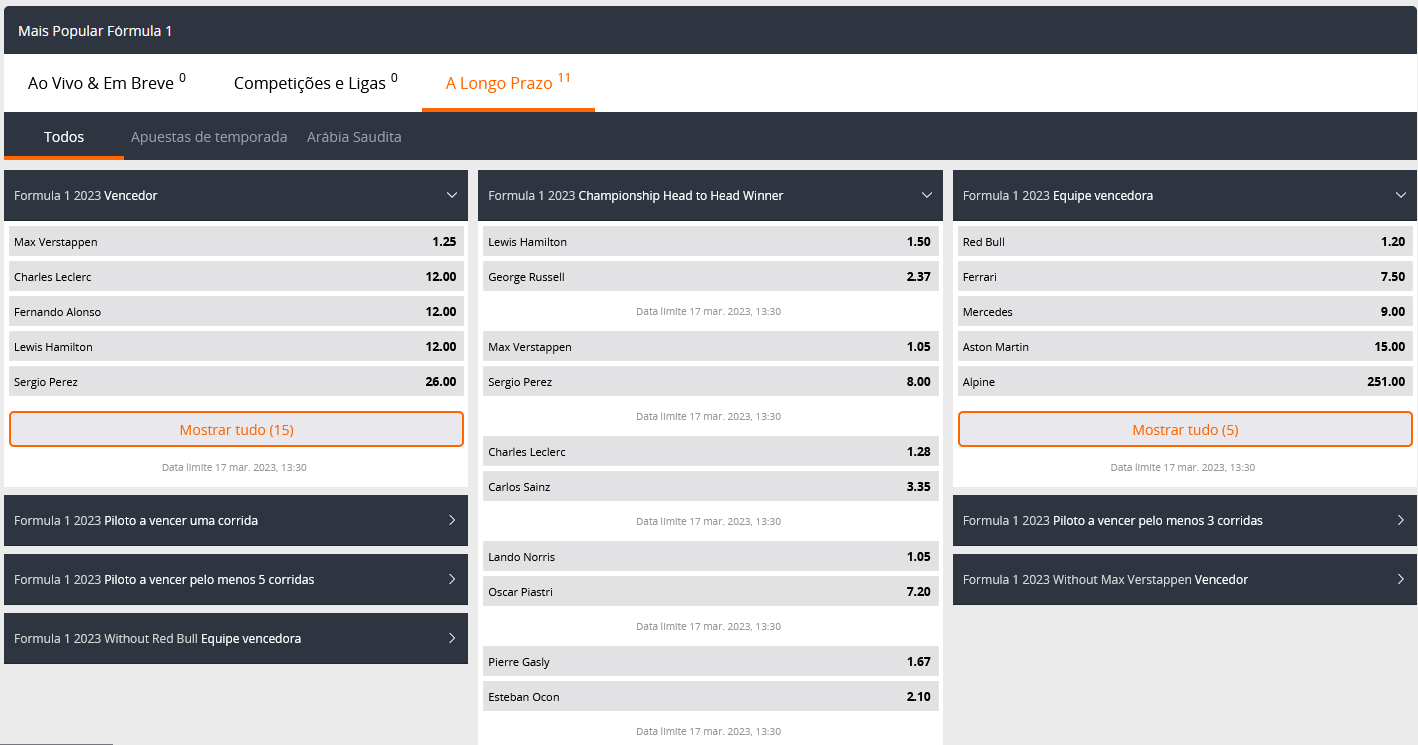Bet on Max Verstappen at 1.25
1418x745 pixels.
click(236, 242)
